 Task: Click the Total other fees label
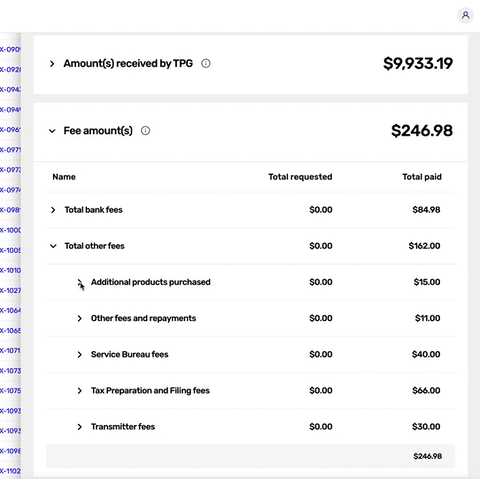(94, 246)
